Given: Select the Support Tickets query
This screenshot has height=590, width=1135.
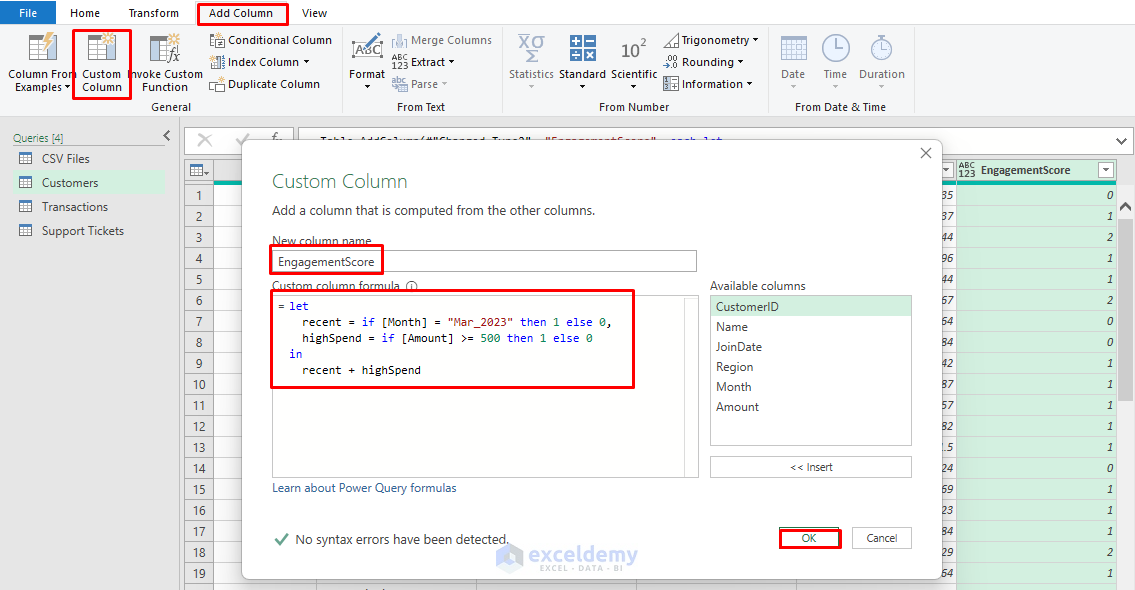Looking at the screenshot, I should (87, 230).
